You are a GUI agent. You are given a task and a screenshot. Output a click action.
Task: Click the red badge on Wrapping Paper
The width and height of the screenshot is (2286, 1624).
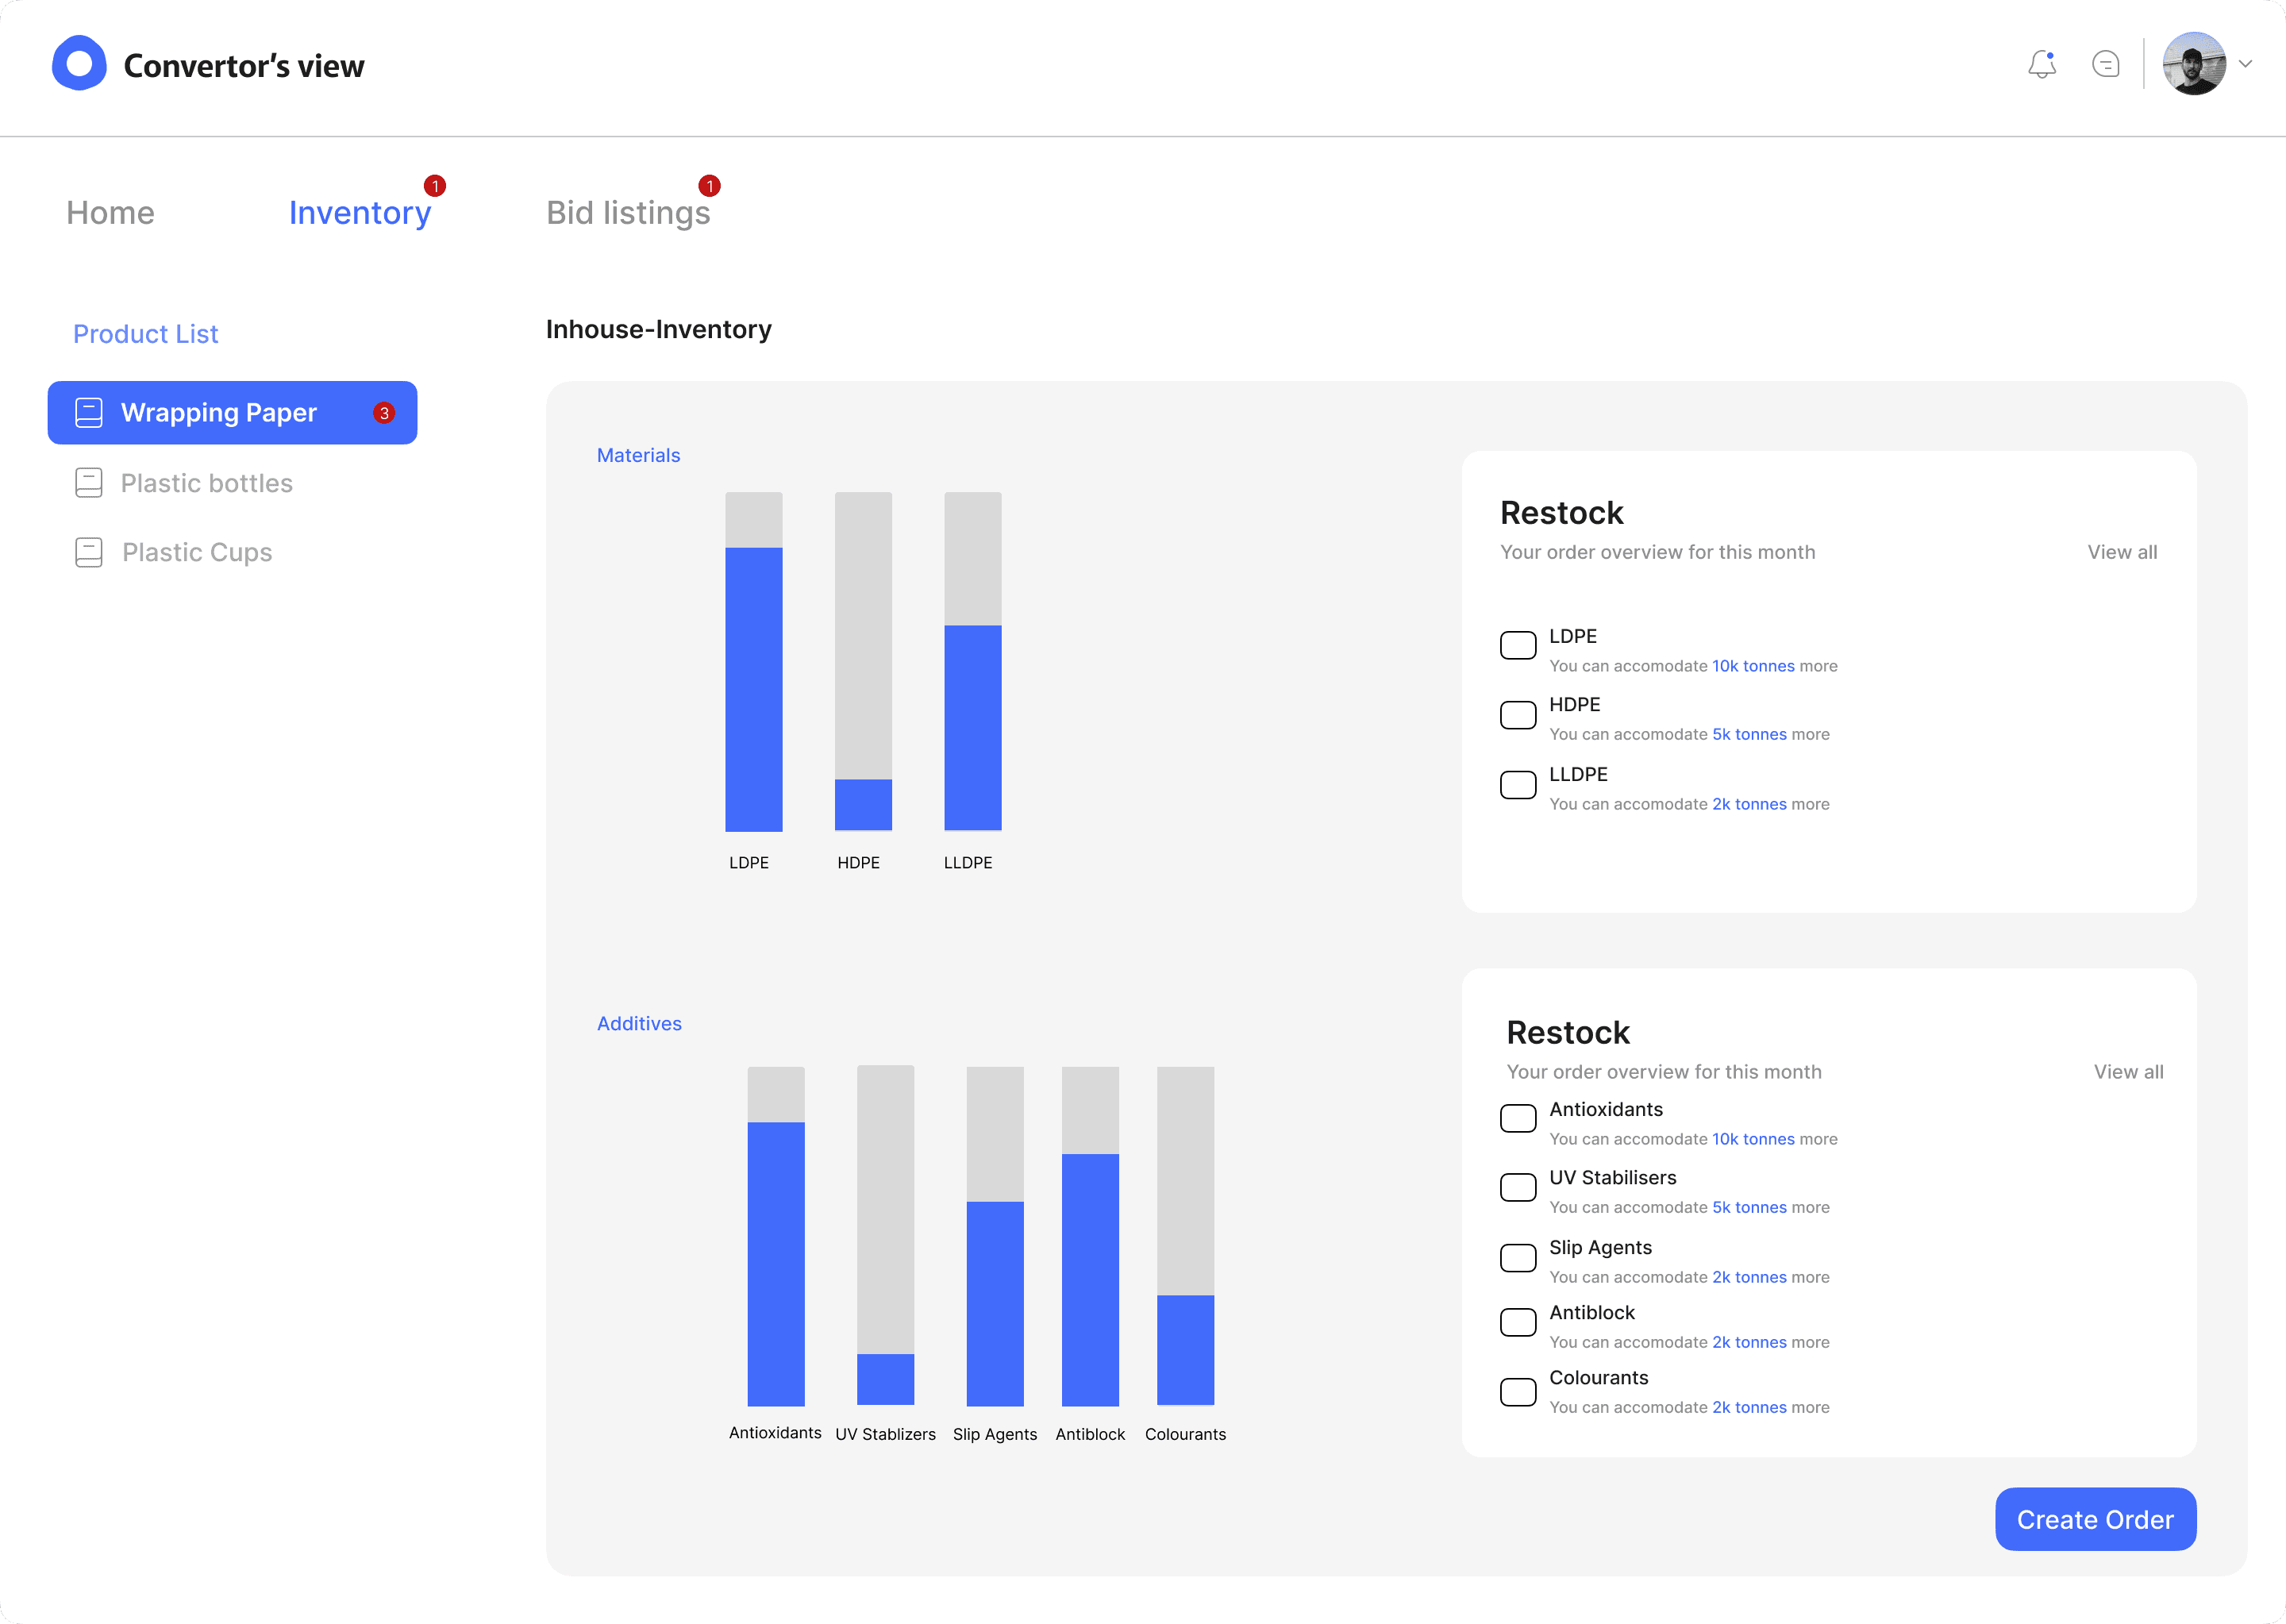click(x=384, y=413)
